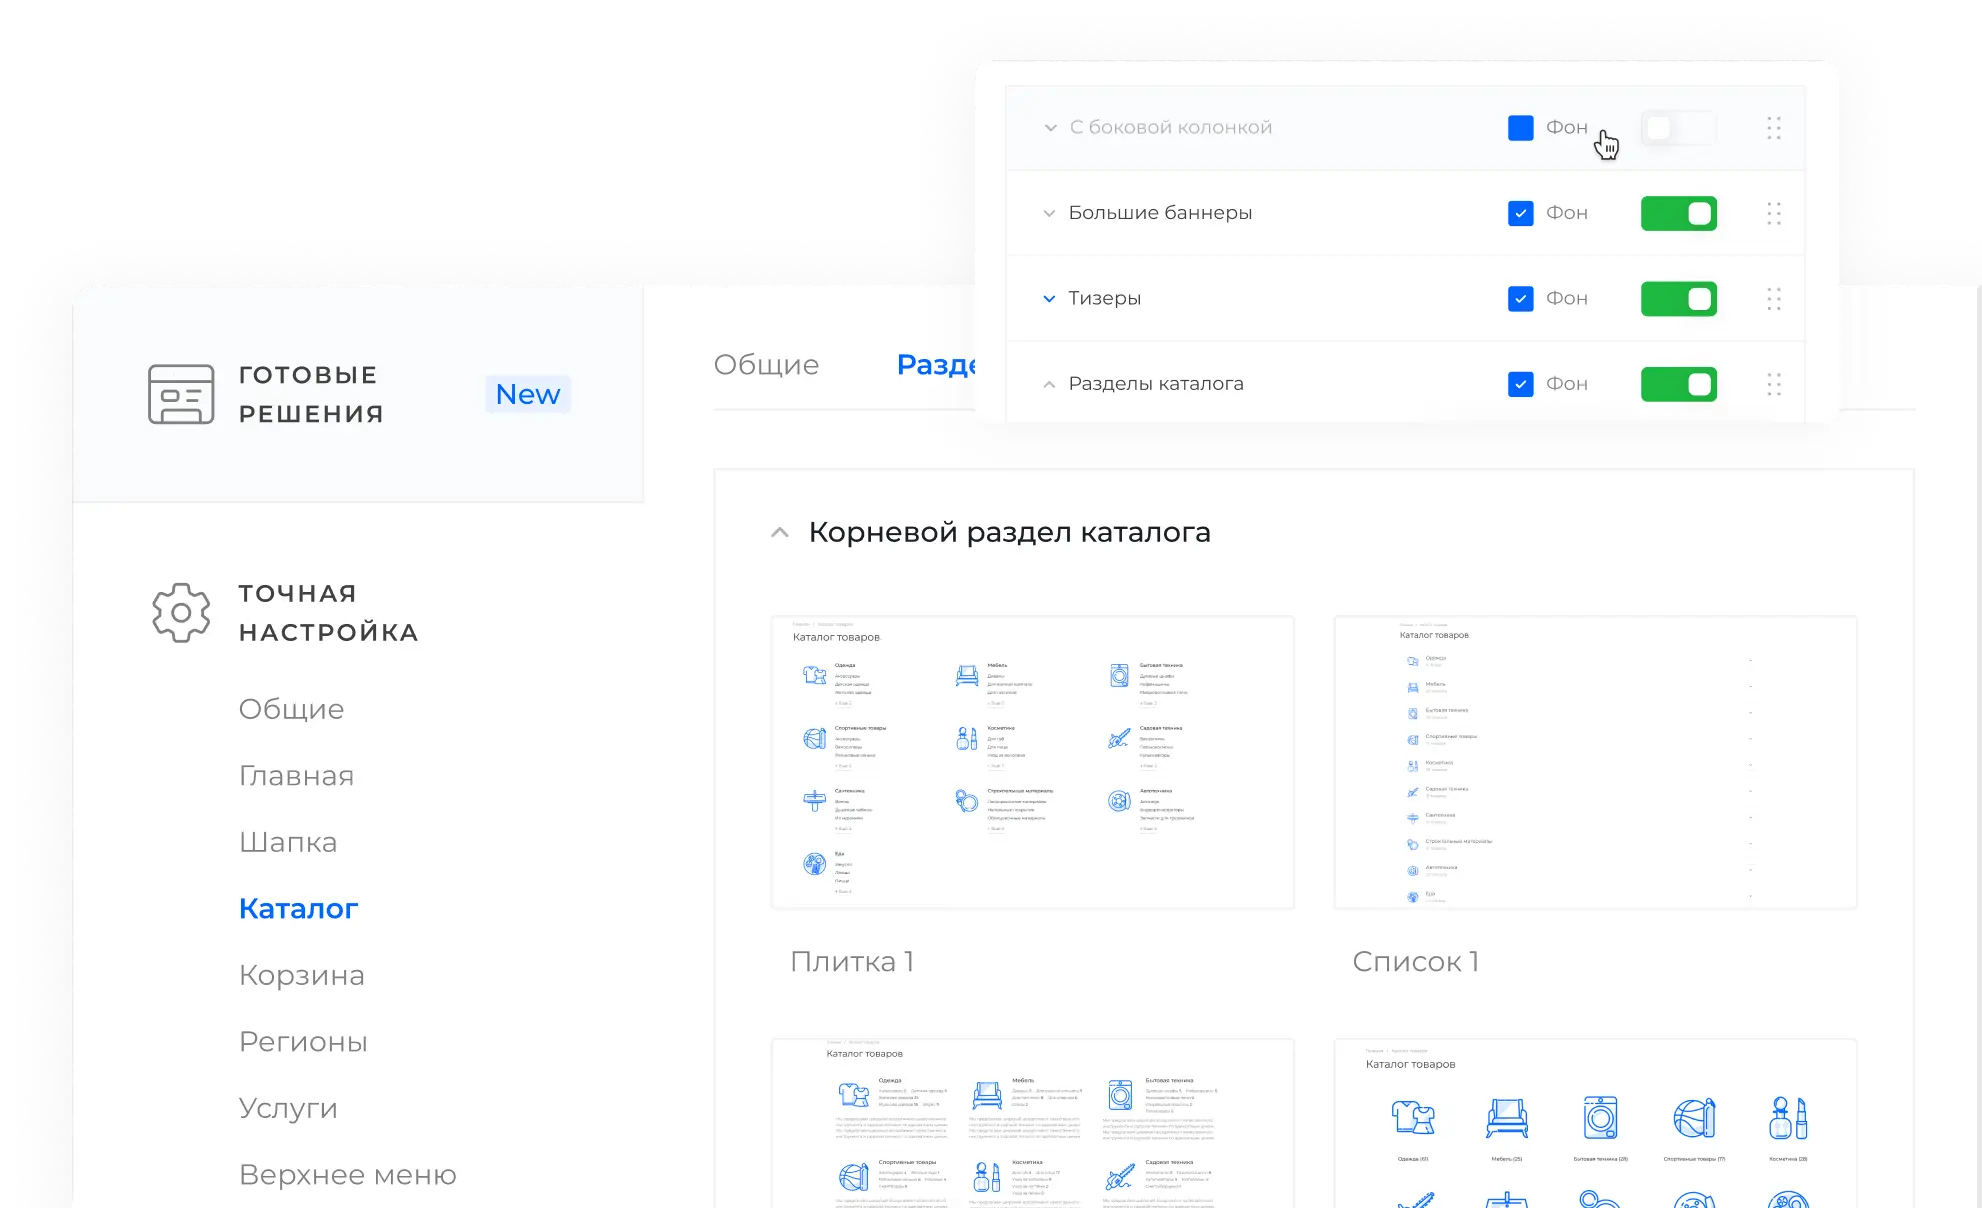
Task: Grab drag handle on Большие баннеры row
Action: coord(1773,213)
